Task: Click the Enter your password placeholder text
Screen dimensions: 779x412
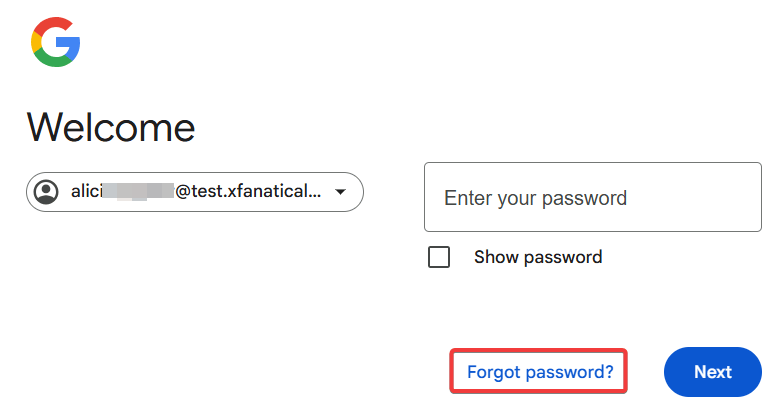Action: point(535,198)
